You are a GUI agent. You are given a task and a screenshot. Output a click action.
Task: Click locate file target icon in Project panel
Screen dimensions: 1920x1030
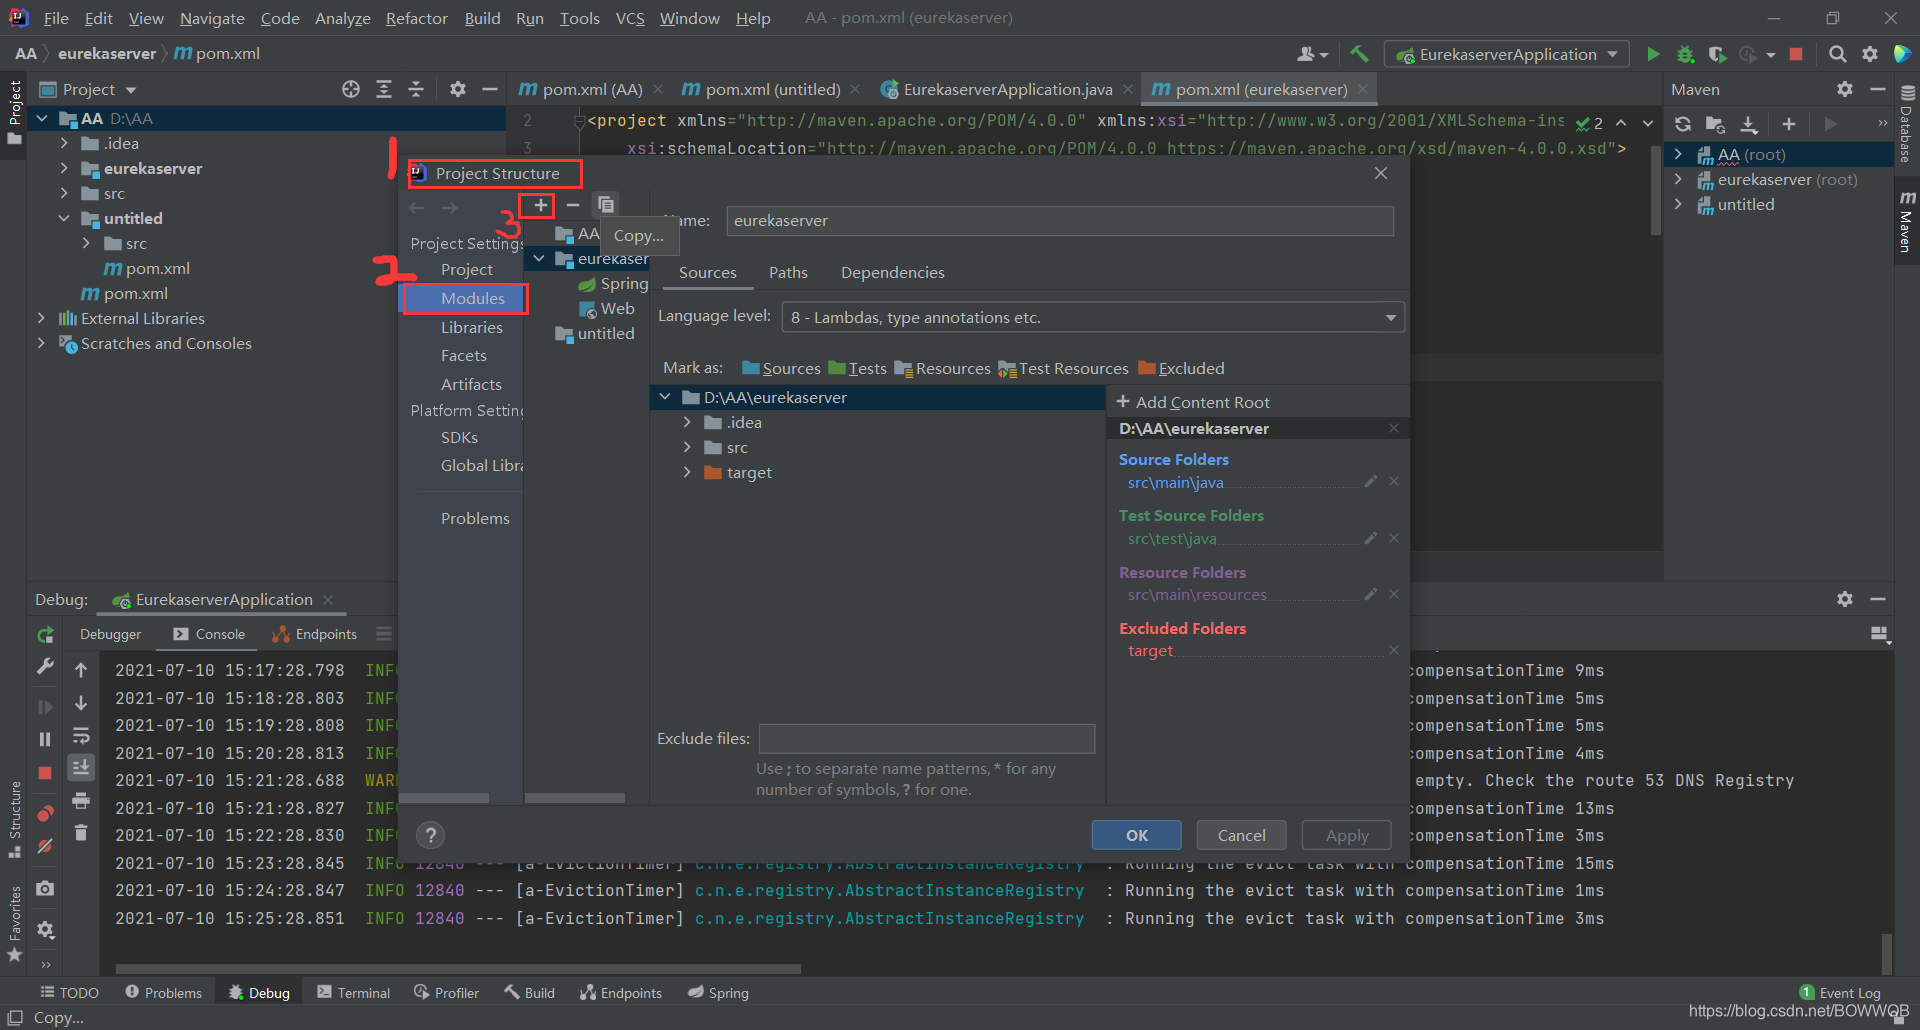[x=351, y=89]
